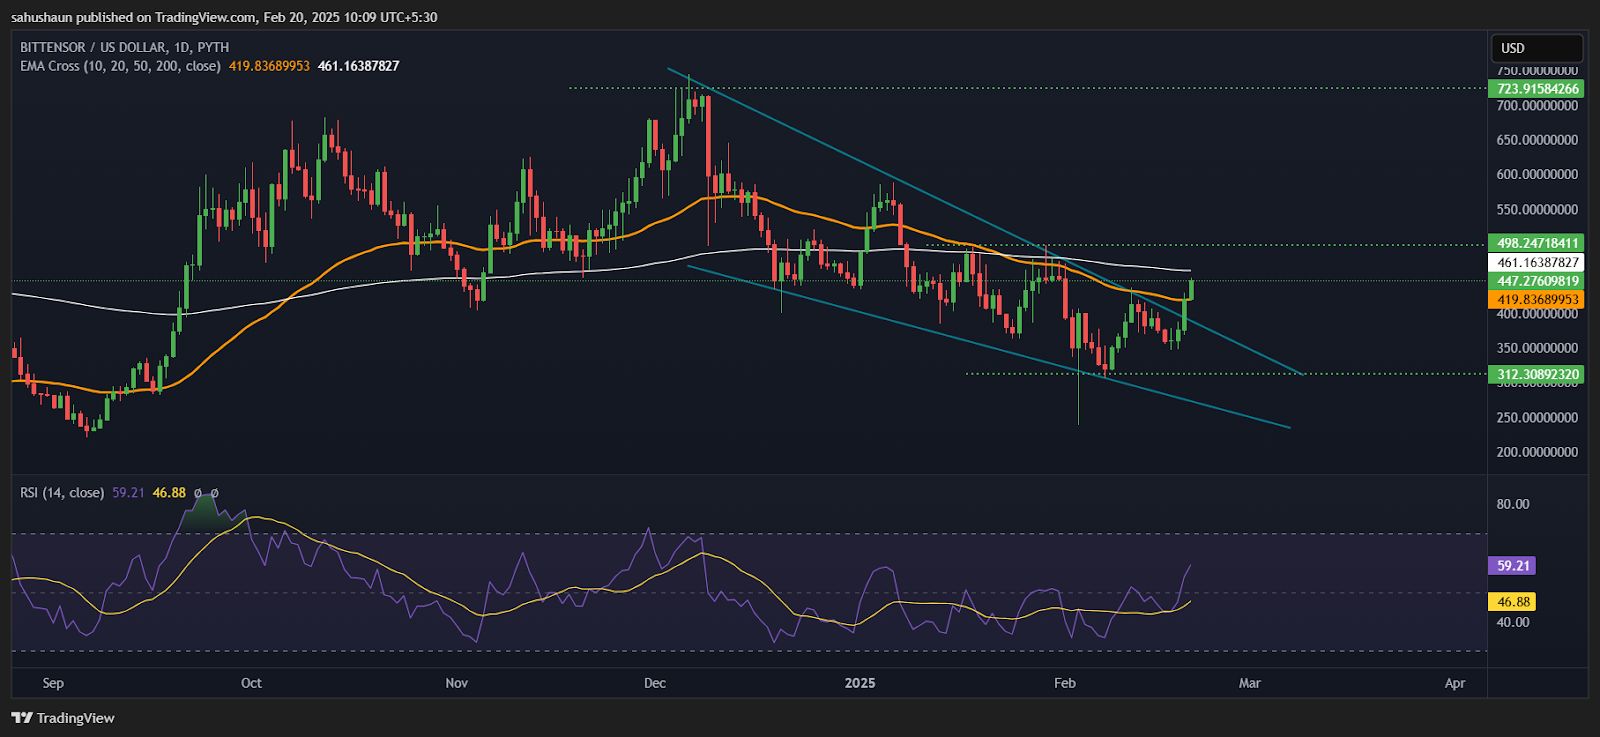This screenshot has height=737, width=1600.
Task: Click the 40.00 tick on RSI axis
Action: coord(1513,622)
